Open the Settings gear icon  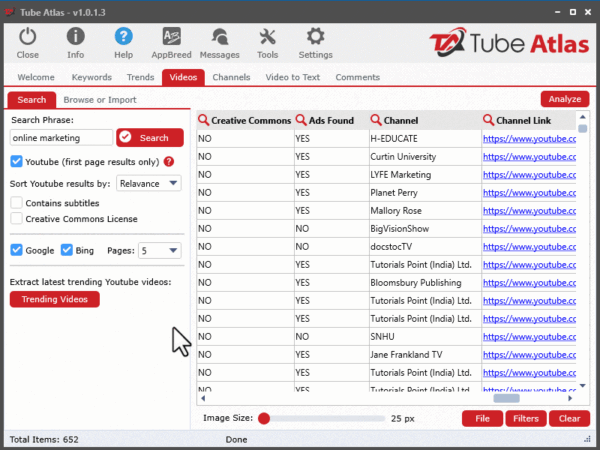[315, 37]
